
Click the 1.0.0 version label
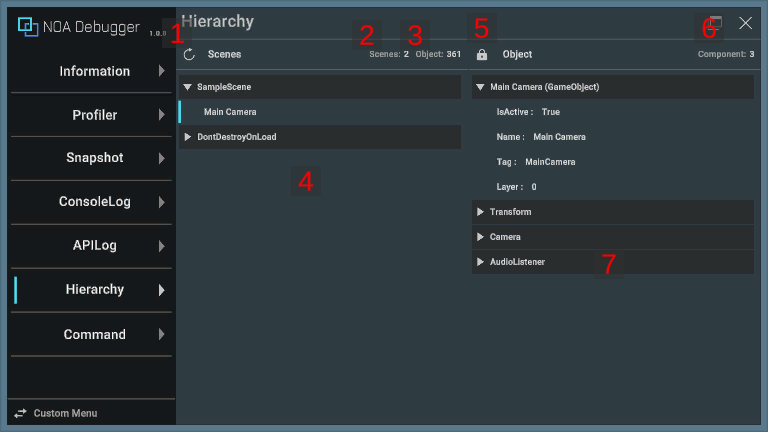[158, 33]
